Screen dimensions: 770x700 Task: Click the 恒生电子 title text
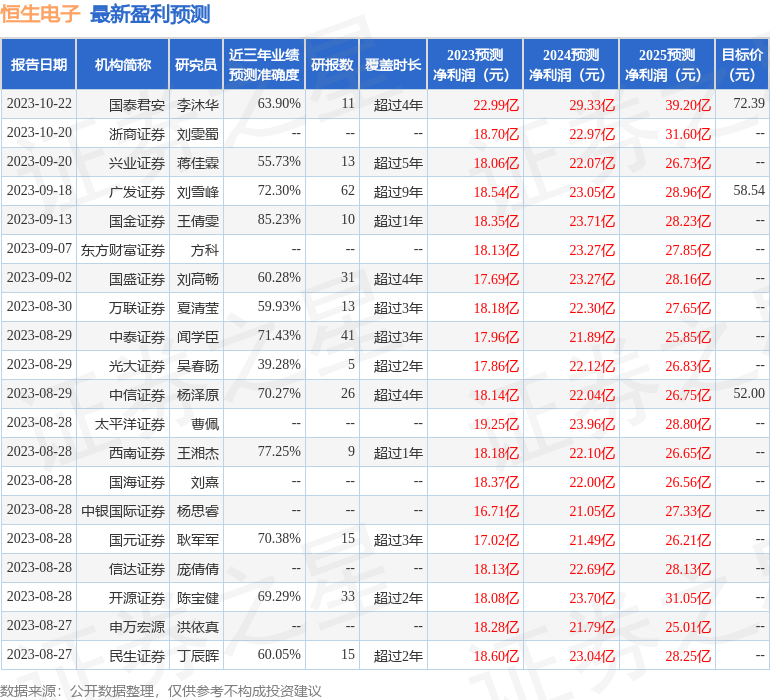coord(40,14)
